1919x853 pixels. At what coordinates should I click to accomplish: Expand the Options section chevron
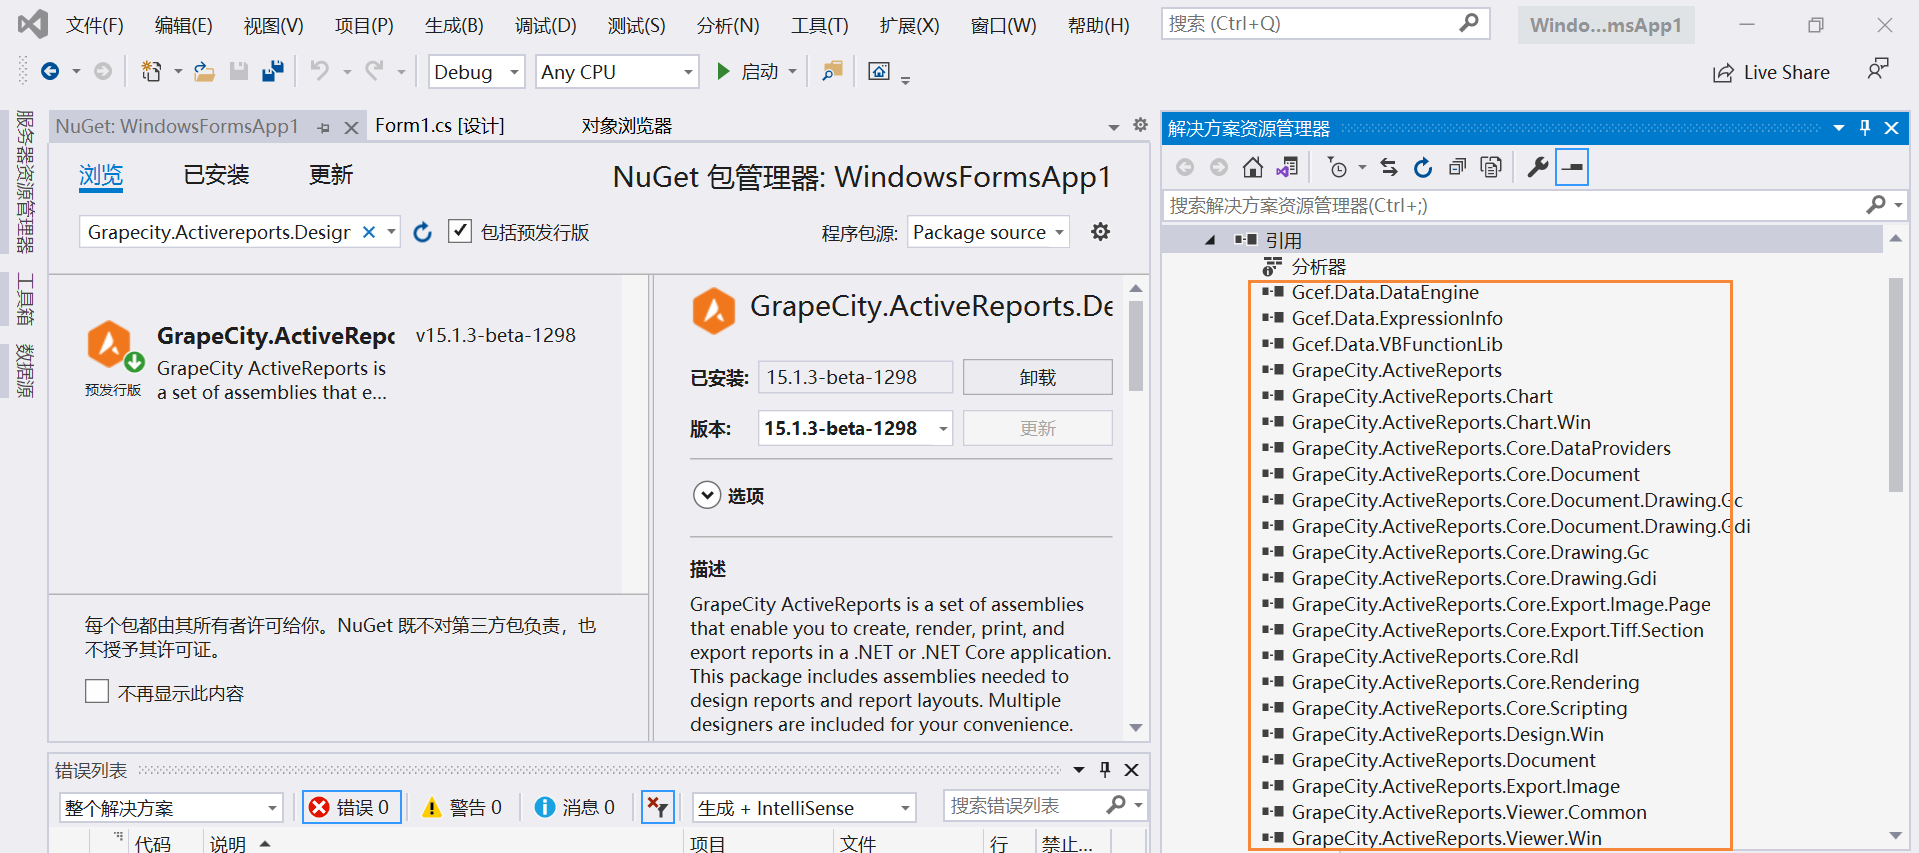click(707, 495)
